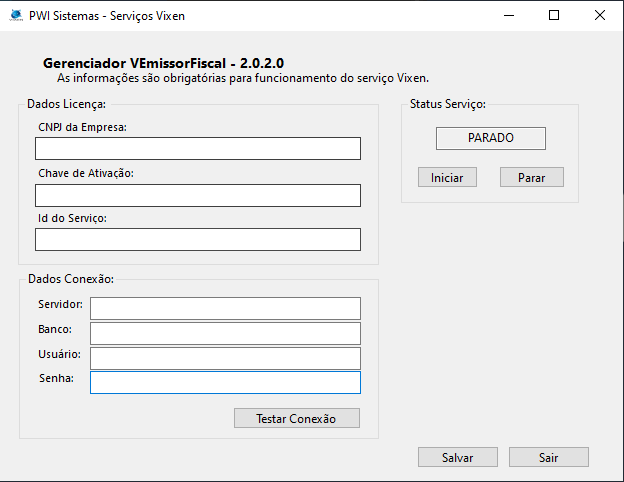Click into the Chave de Ativação field
This screenshot has width=624, height=482.
[197, 195]
